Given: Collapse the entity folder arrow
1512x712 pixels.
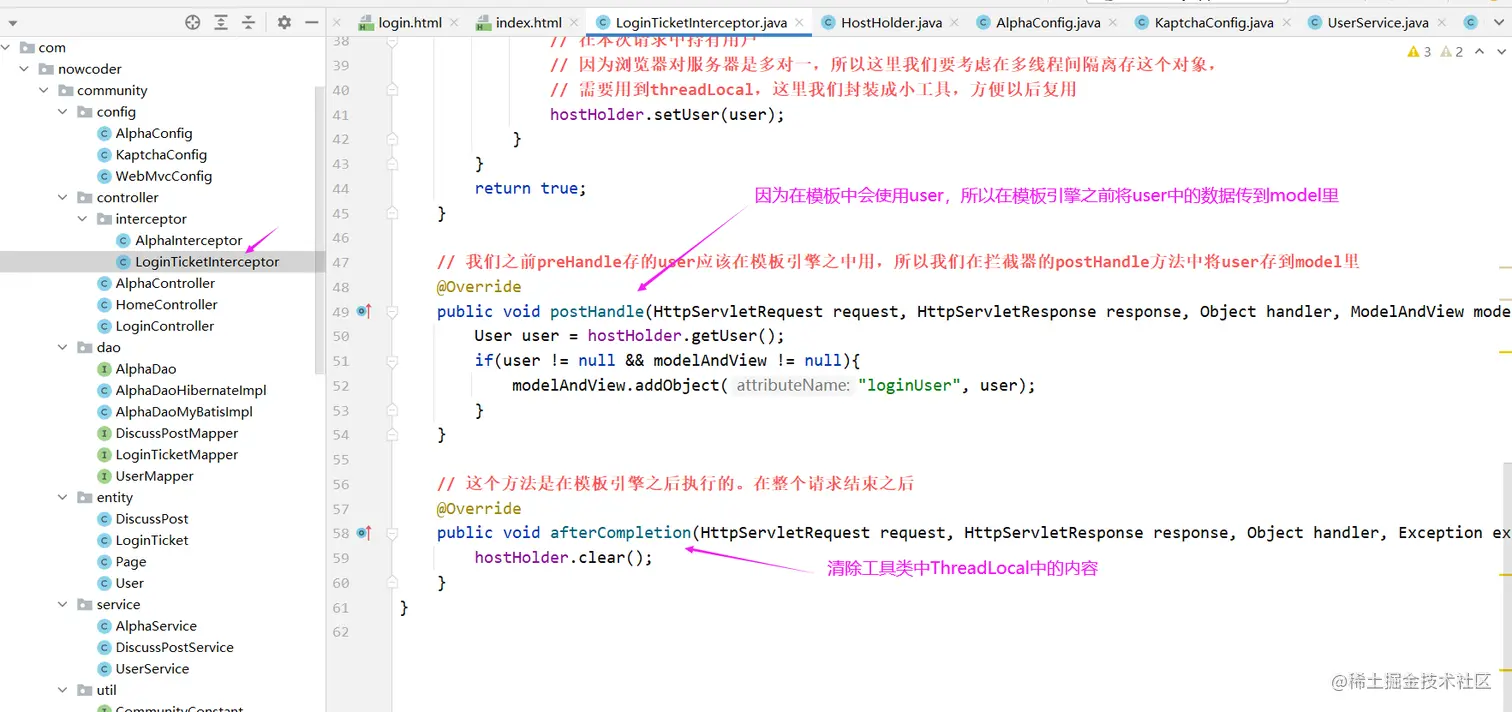Looking at the screenshot, I should tap(63, 497).
